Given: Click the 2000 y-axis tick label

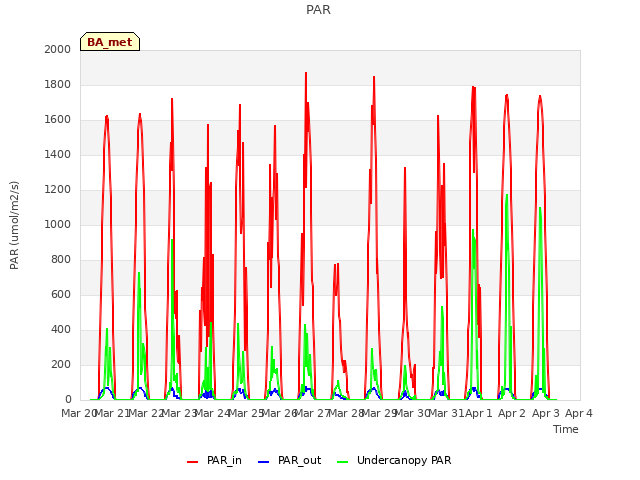Looking at the screenshot, I should [58, 49].
